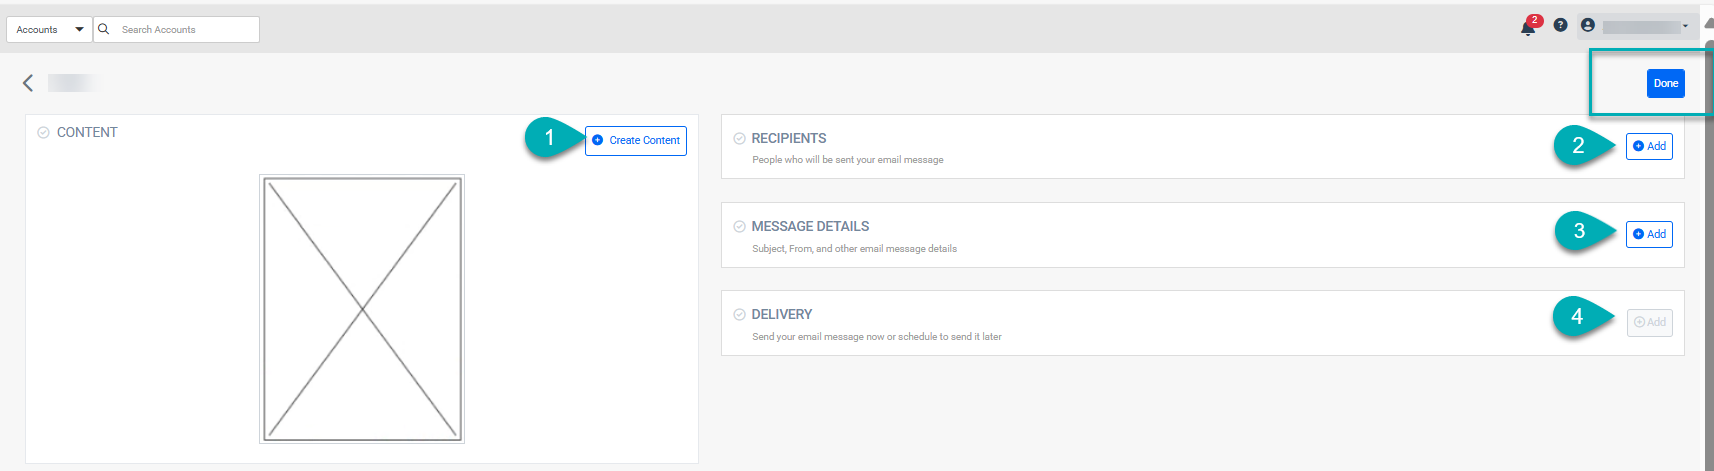This screenshot has width=1714, height=471.
Task: Open the user profile account menu
Action: tap(1636, 26)
